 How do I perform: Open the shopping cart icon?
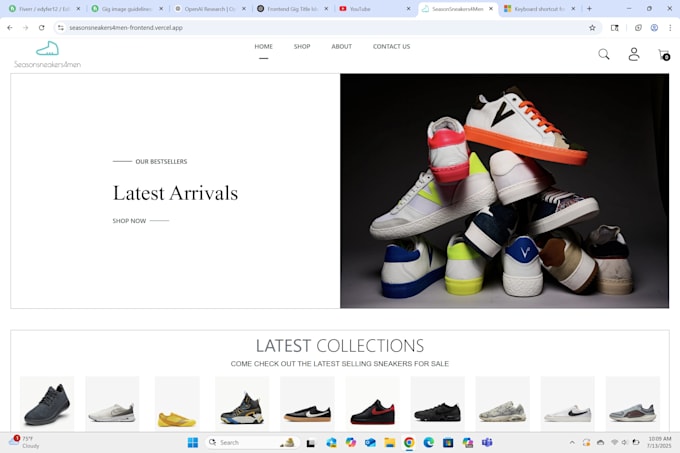(664, 55)
